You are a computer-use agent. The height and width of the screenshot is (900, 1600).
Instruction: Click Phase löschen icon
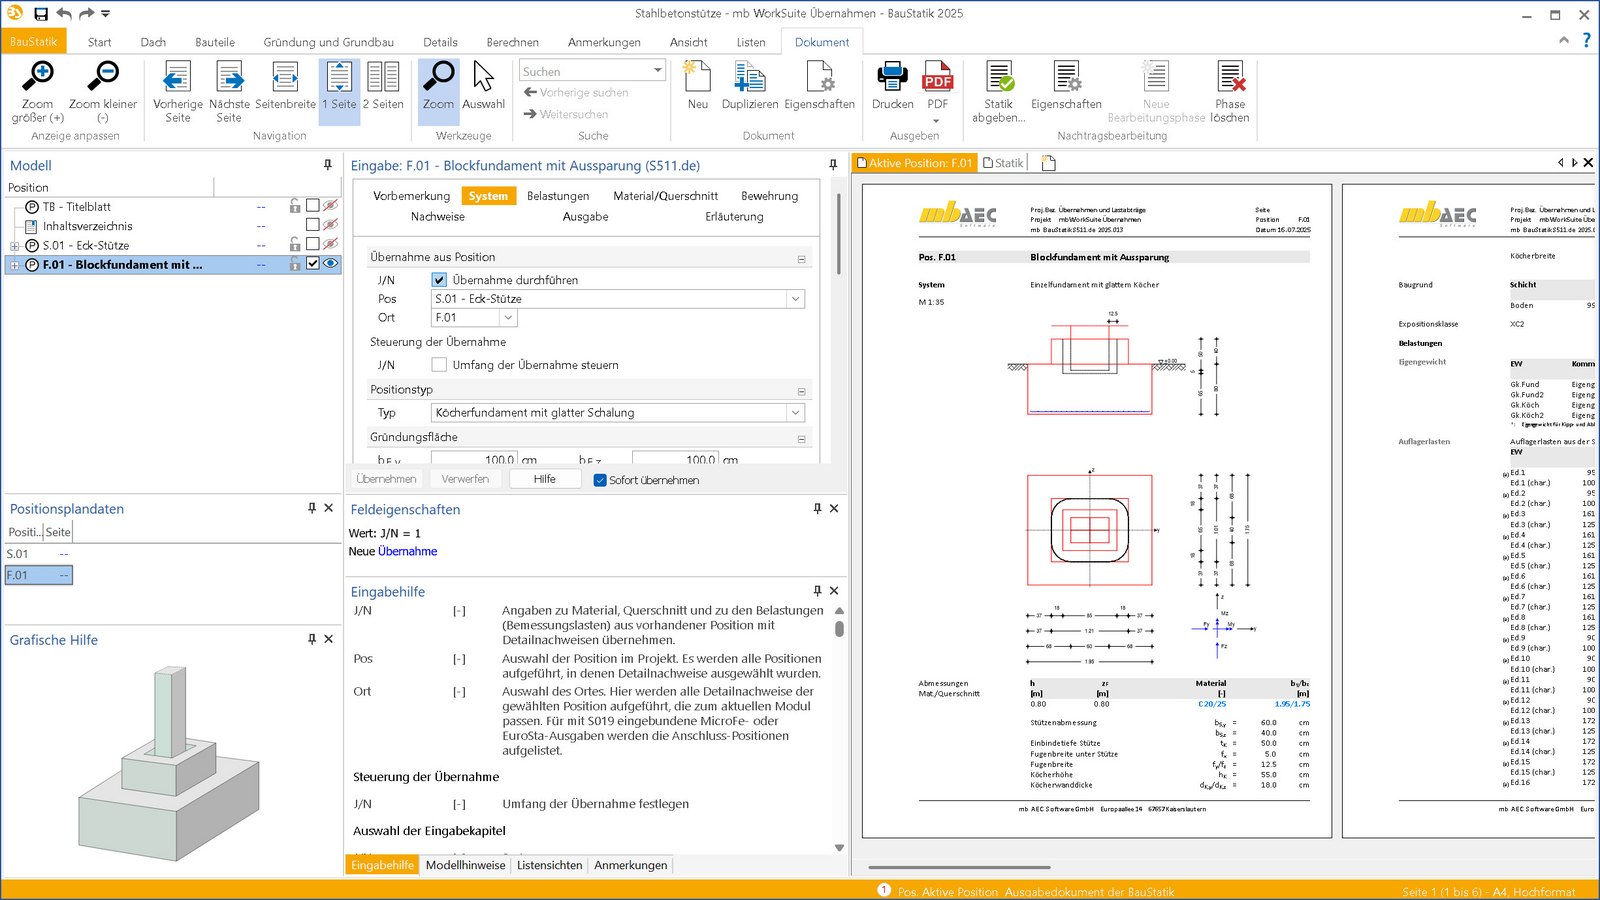pos(1230,76)
